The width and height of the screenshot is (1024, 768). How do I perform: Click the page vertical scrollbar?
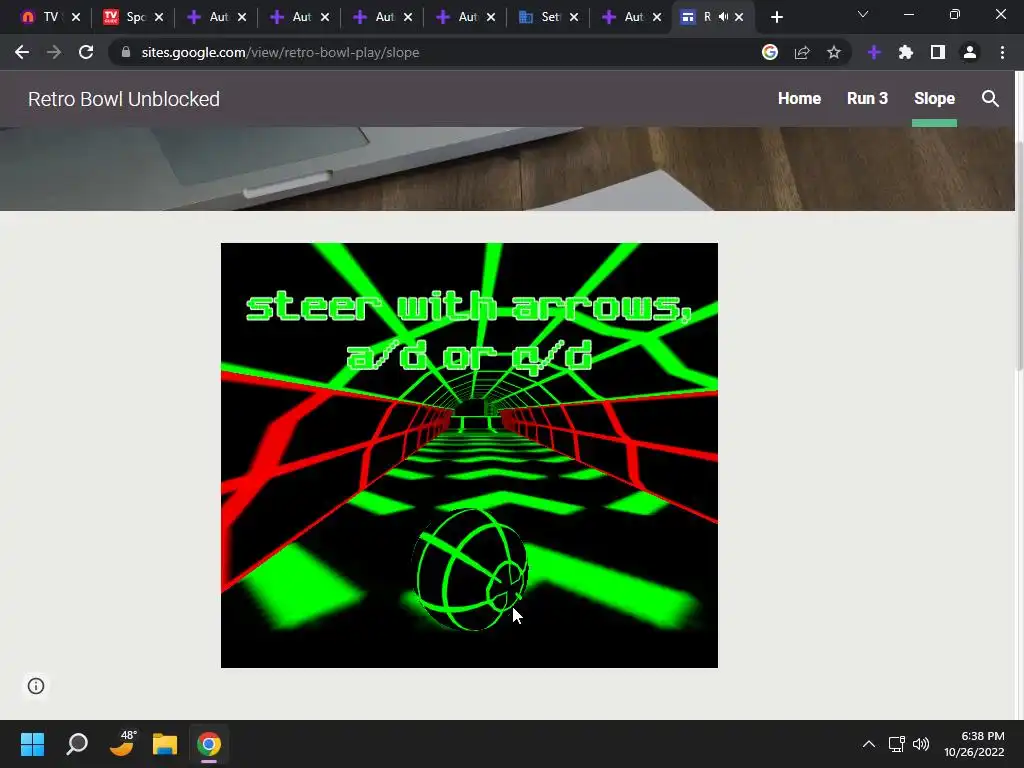[x=1019, y=255]
